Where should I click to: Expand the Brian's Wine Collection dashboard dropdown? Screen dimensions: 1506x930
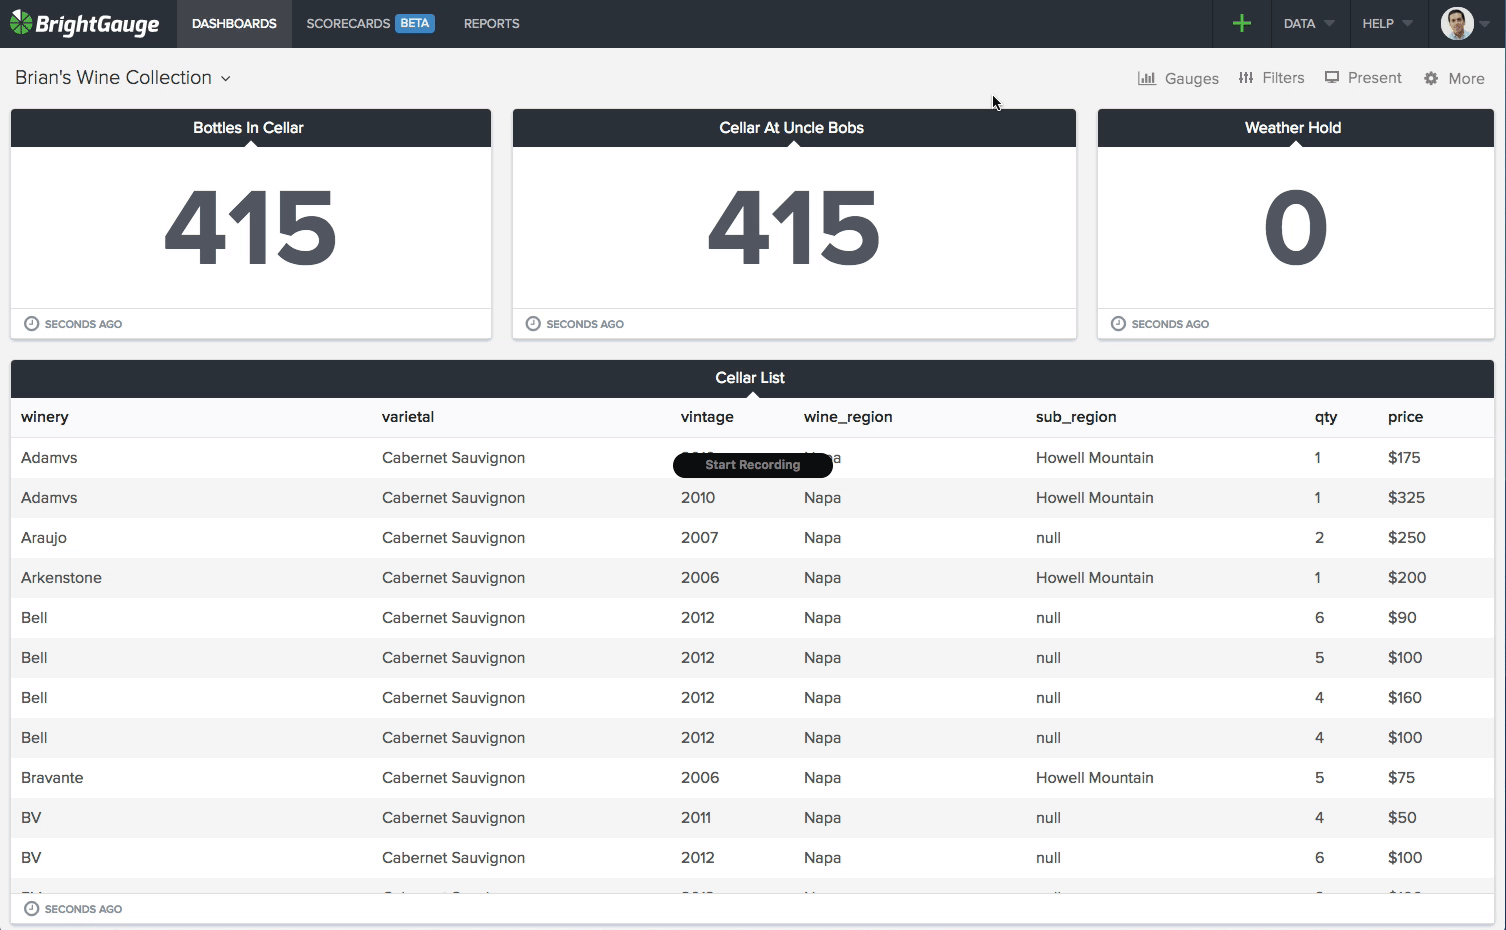pyautogui.click(x=226, y=78)
